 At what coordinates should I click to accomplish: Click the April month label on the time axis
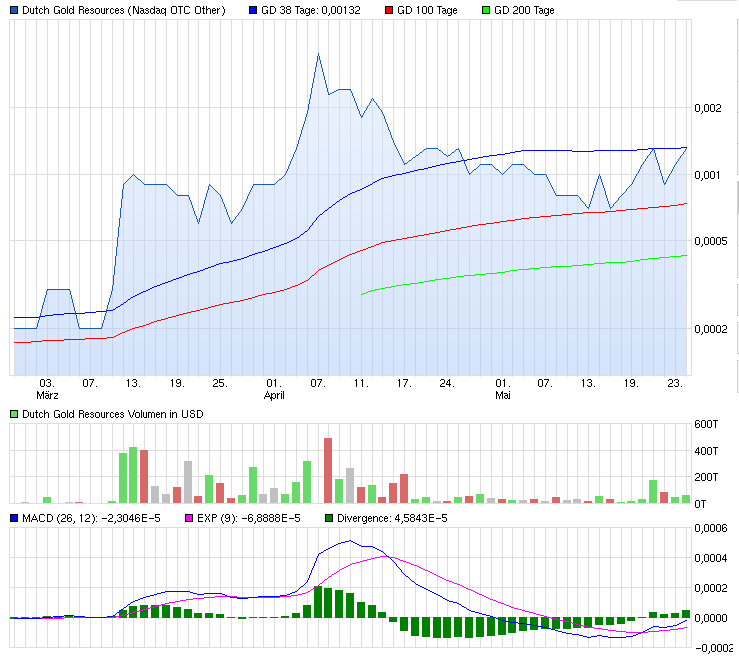tap(274, 395)
